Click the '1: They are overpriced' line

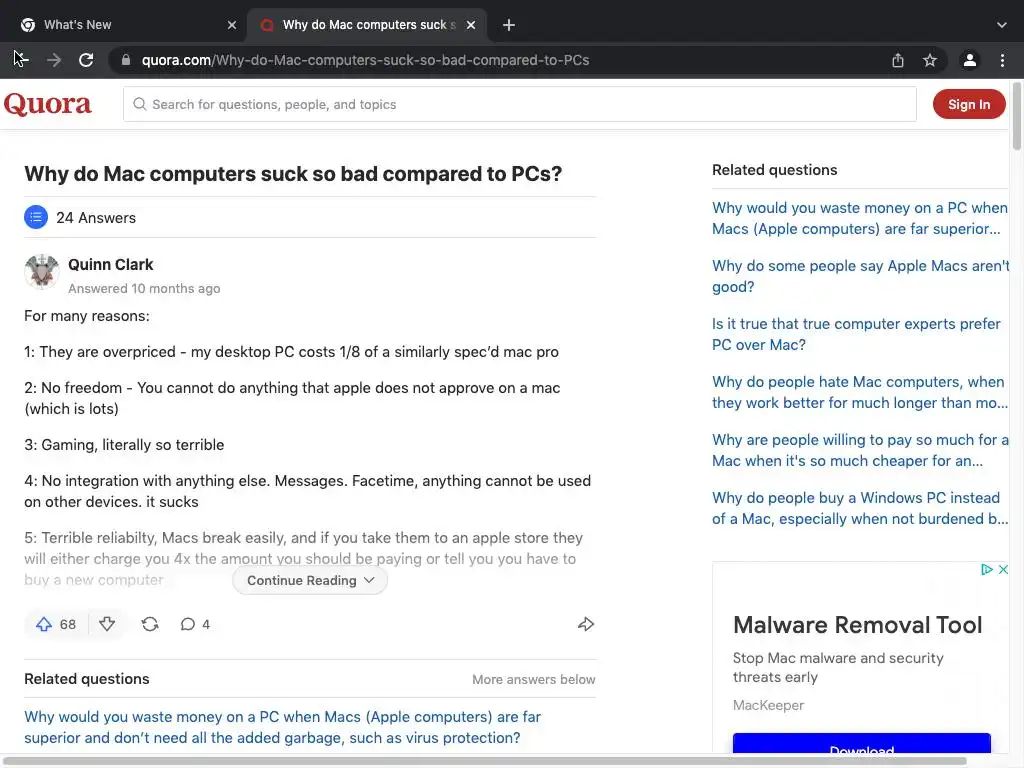point(291,352)
